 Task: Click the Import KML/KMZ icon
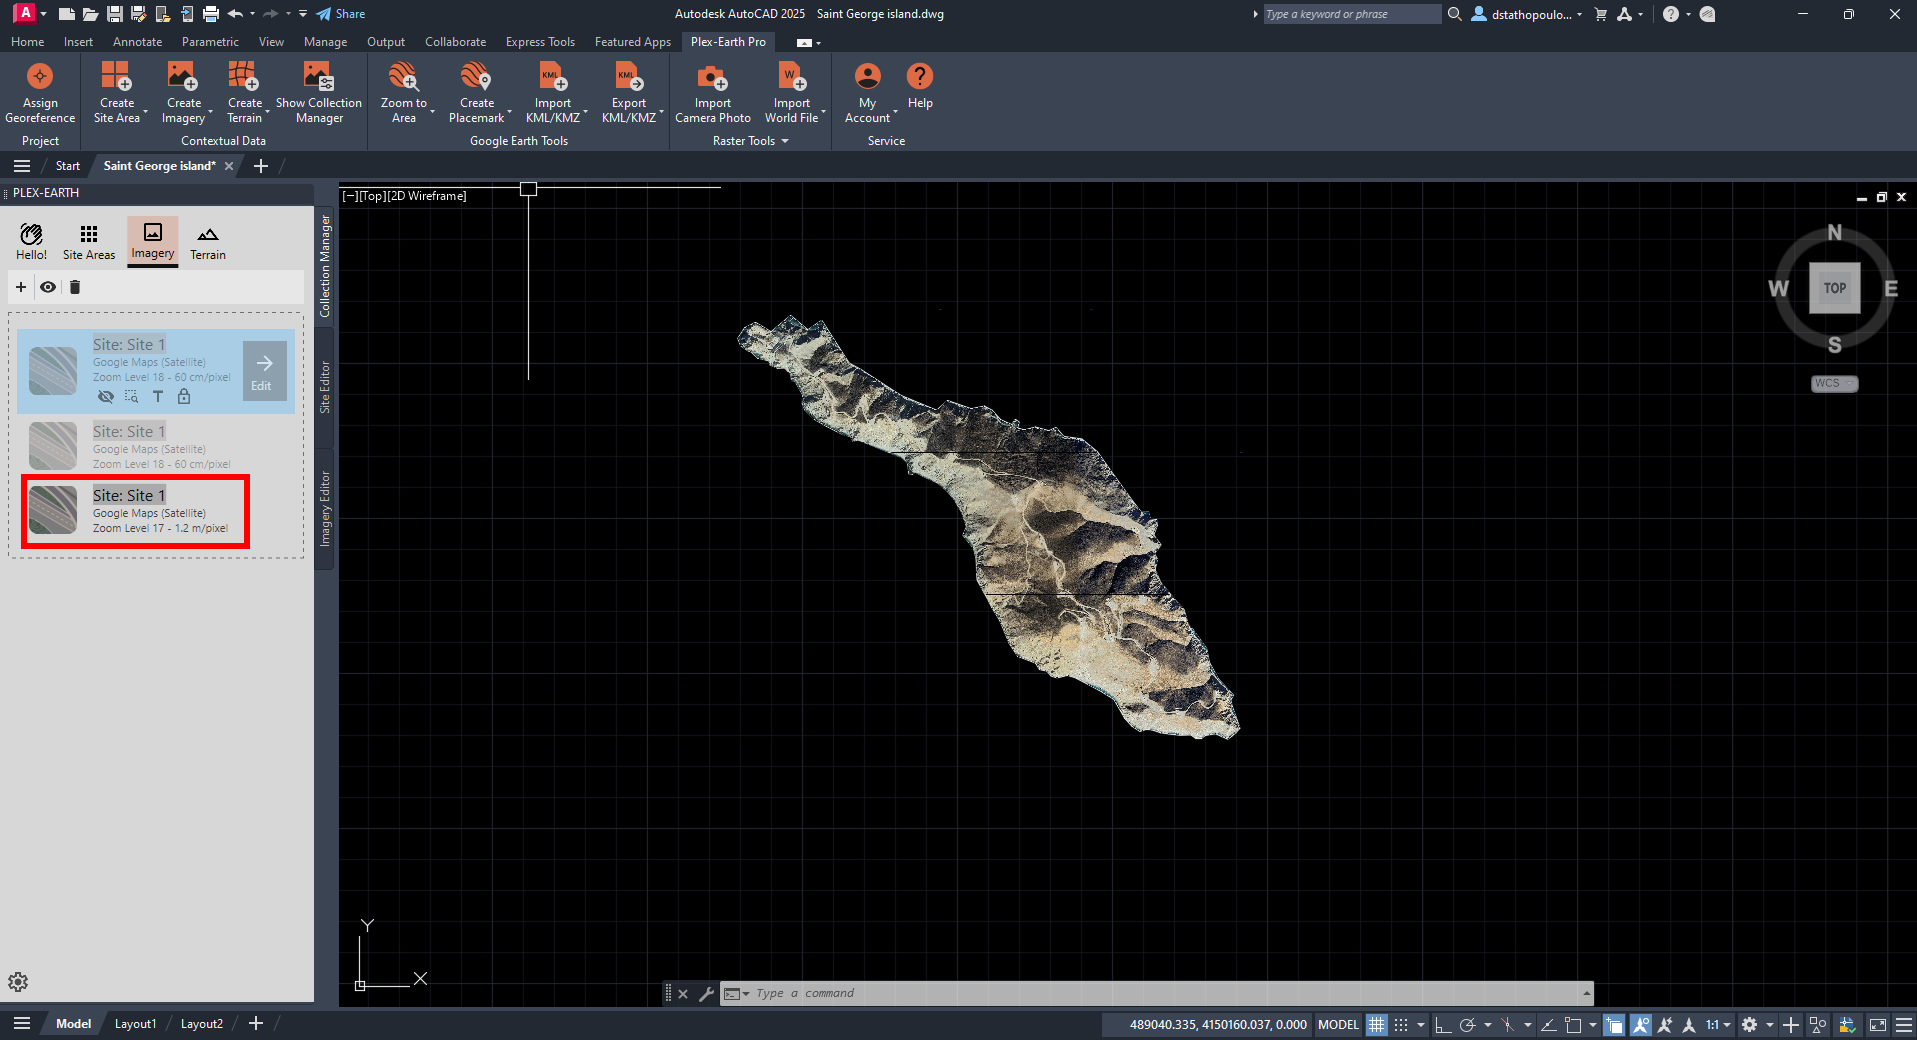coord(552,77)
